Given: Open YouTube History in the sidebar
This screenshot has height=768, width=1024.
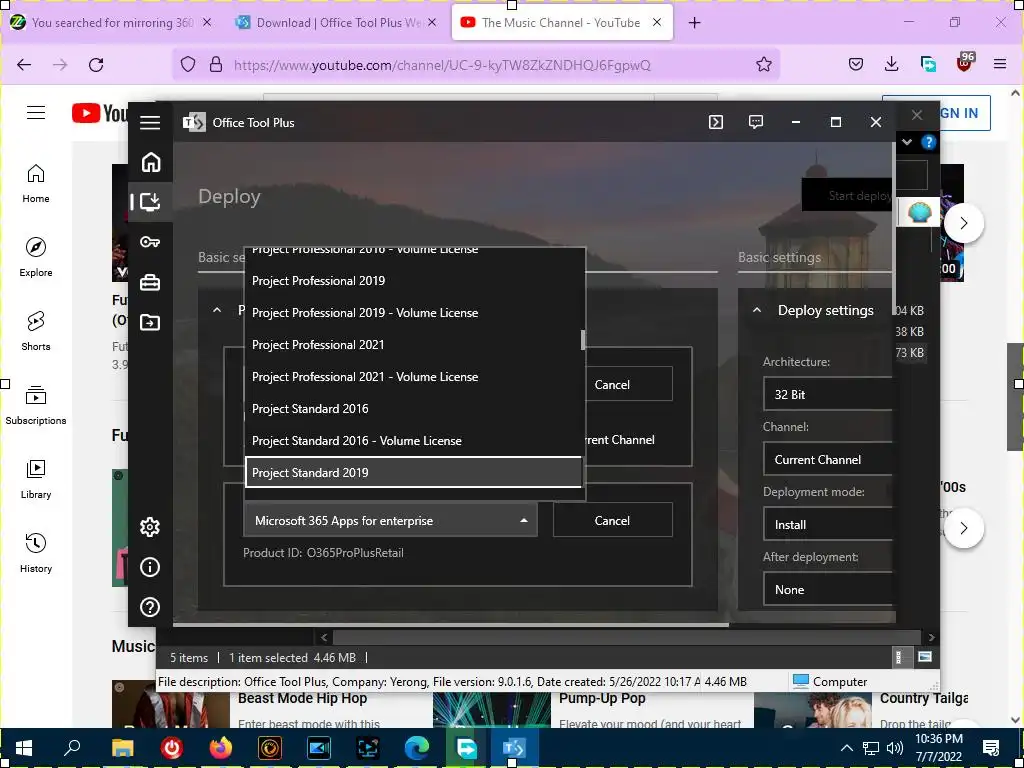Looking at the screenshot, I should click(36, 552).
